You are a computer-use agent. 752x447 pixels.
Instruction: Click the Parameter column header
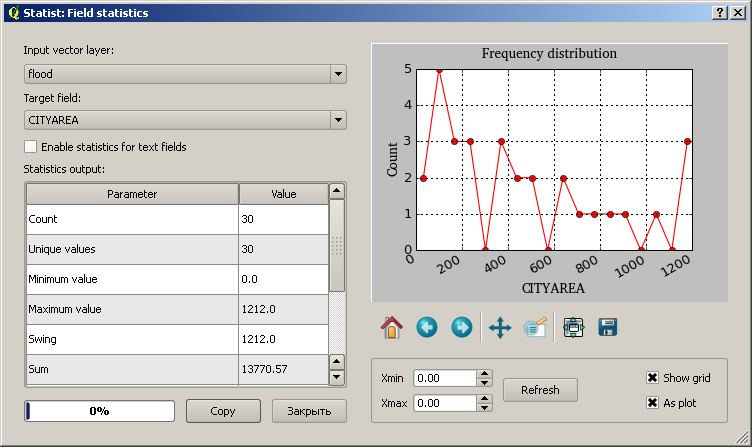132,194
